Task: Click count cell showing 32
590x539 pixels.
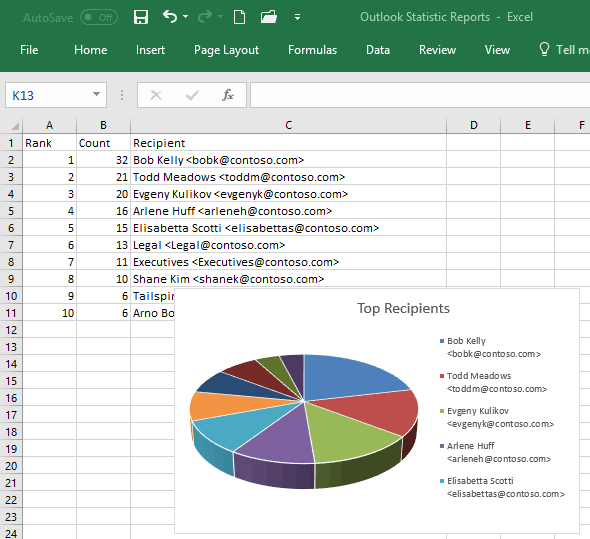Action: (x=103, y=160)
